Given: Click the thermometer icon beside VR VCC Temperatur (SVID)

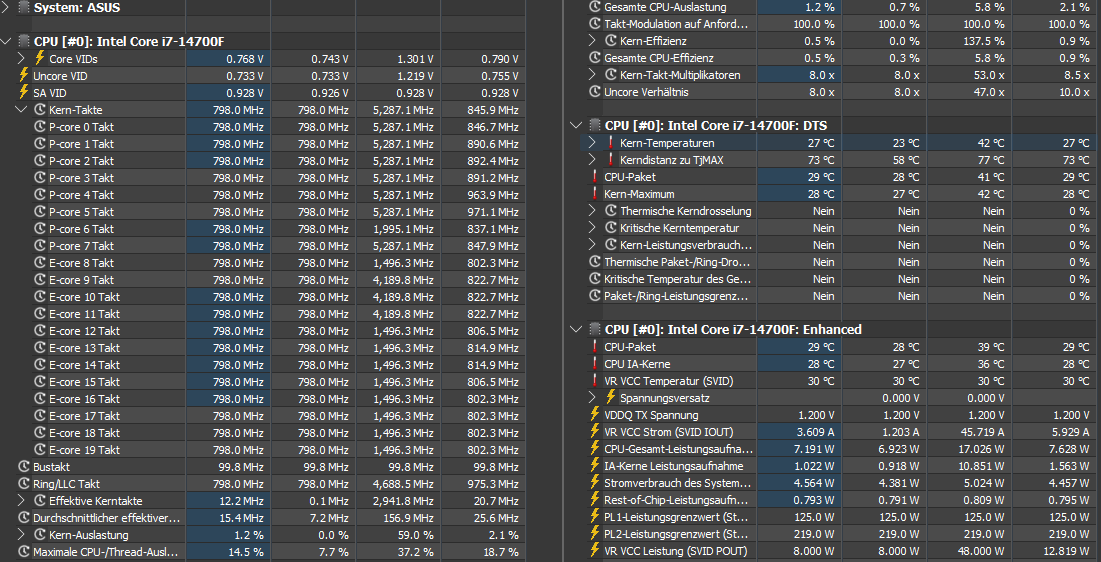Looking at the screenshot, I should pyautogui.click(x=595, y=381).
